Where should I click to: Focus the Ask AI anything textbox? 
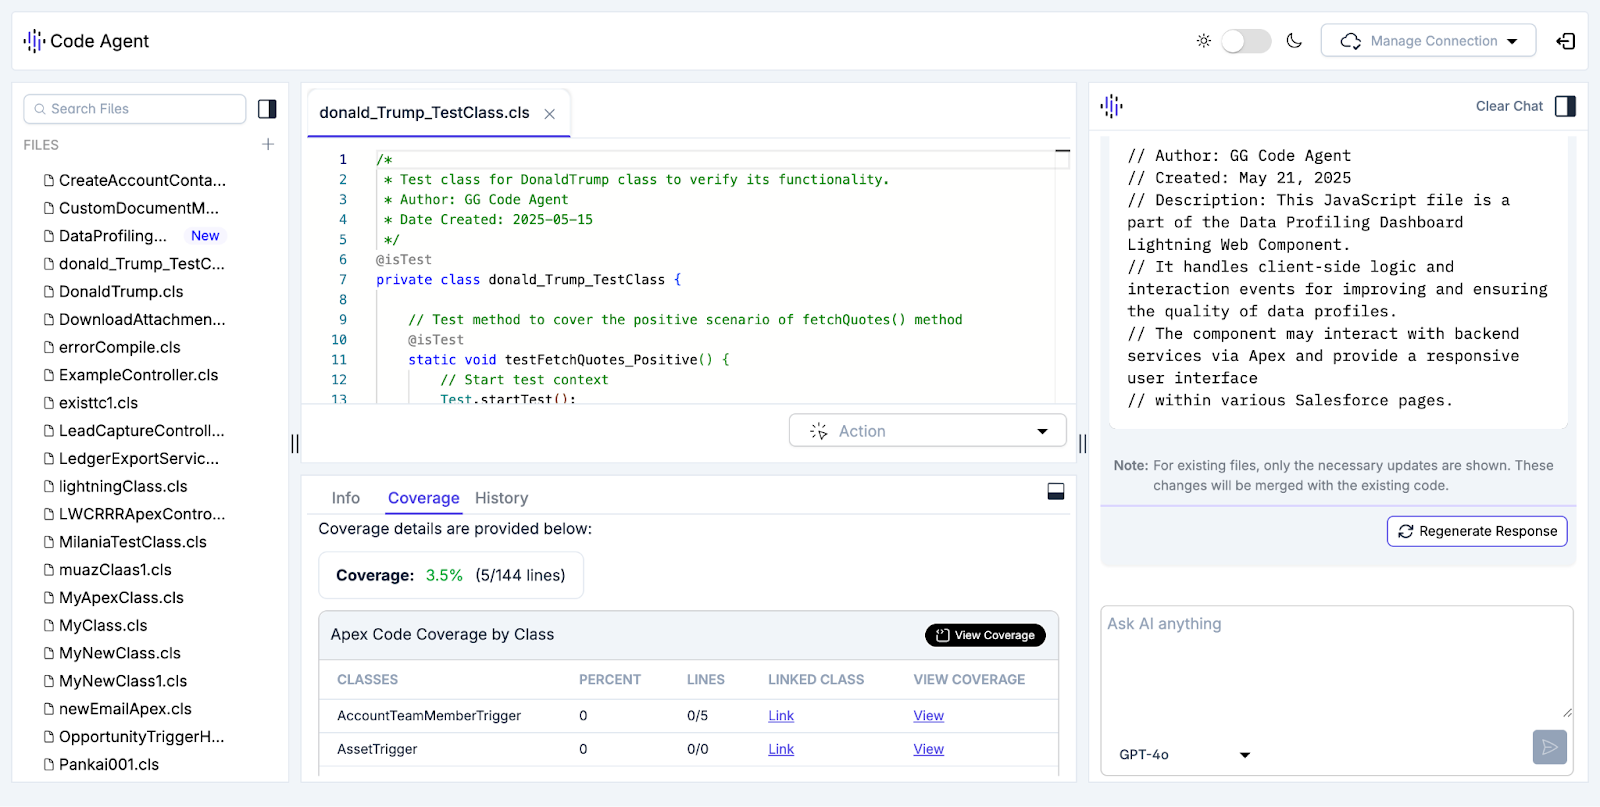click(1337, 664)
